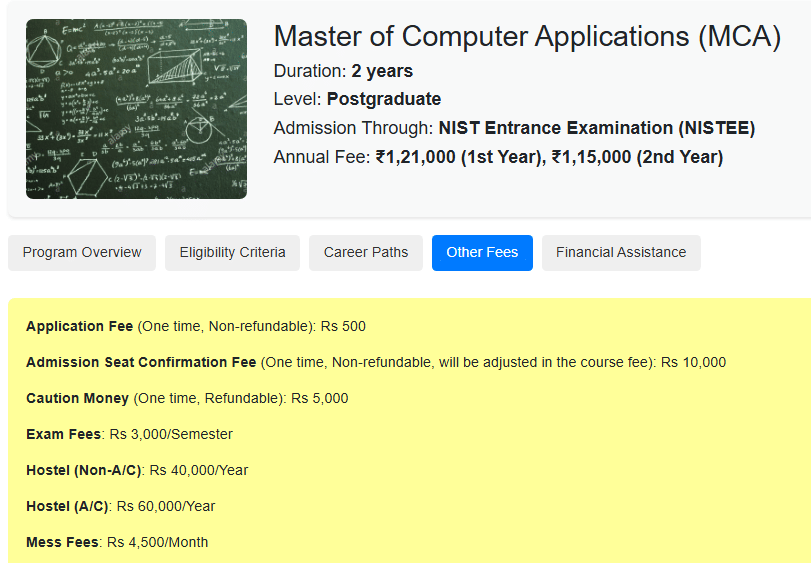
Task: Click the Postgraduate level text
Action: coord(384,99)
